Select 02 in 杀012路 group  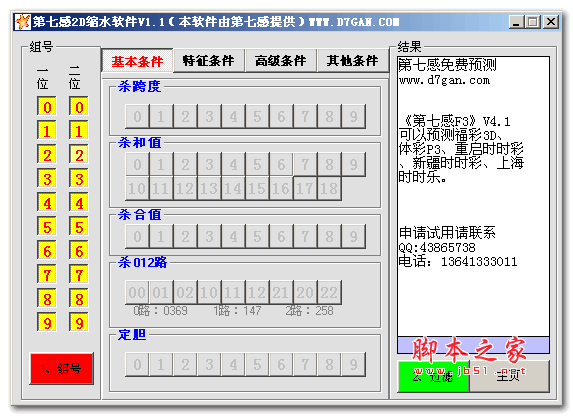[x=185, y=292]
